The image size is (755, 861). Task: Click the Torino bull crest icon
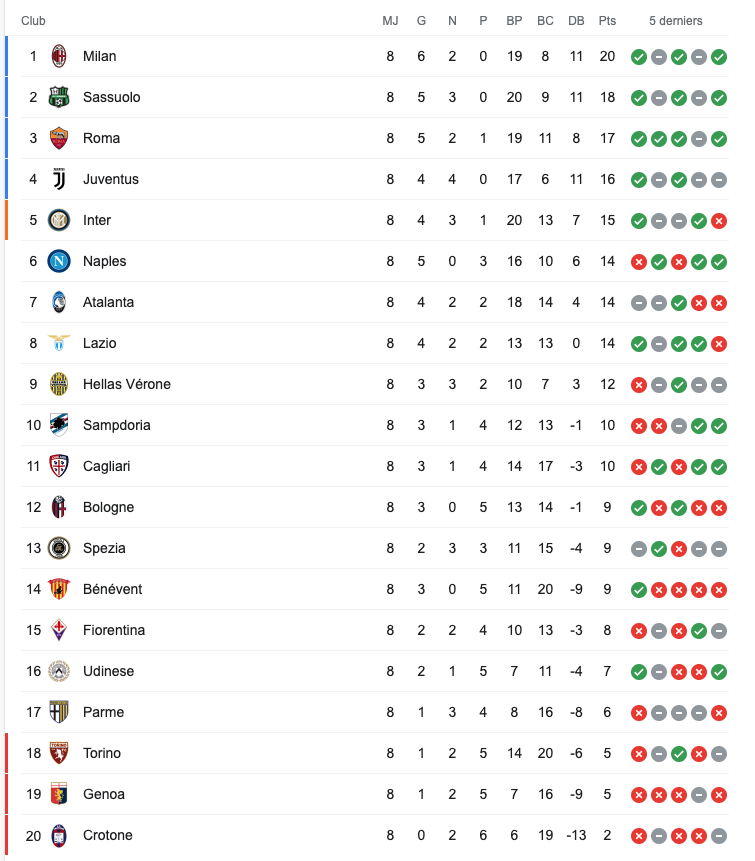59,753
